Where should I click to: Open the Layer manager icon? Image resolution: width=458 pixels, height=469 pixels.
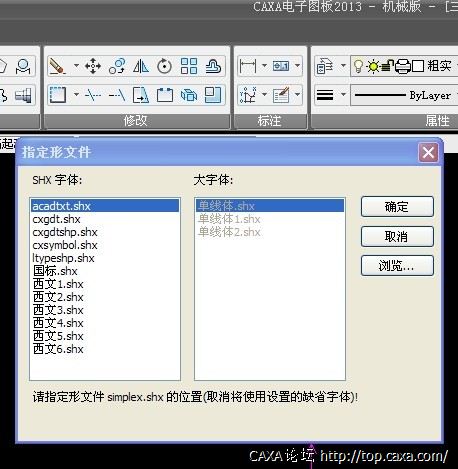[x=325, y=66]
